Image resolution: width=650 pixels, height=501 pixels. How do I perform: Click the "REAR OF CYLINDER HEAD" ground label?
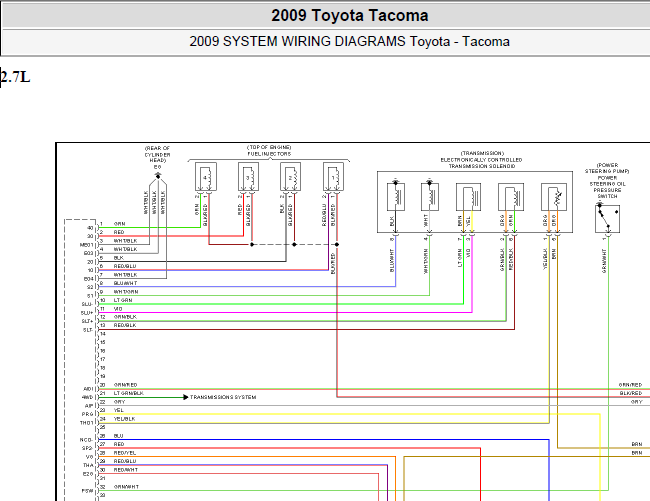tap(158, 154)
